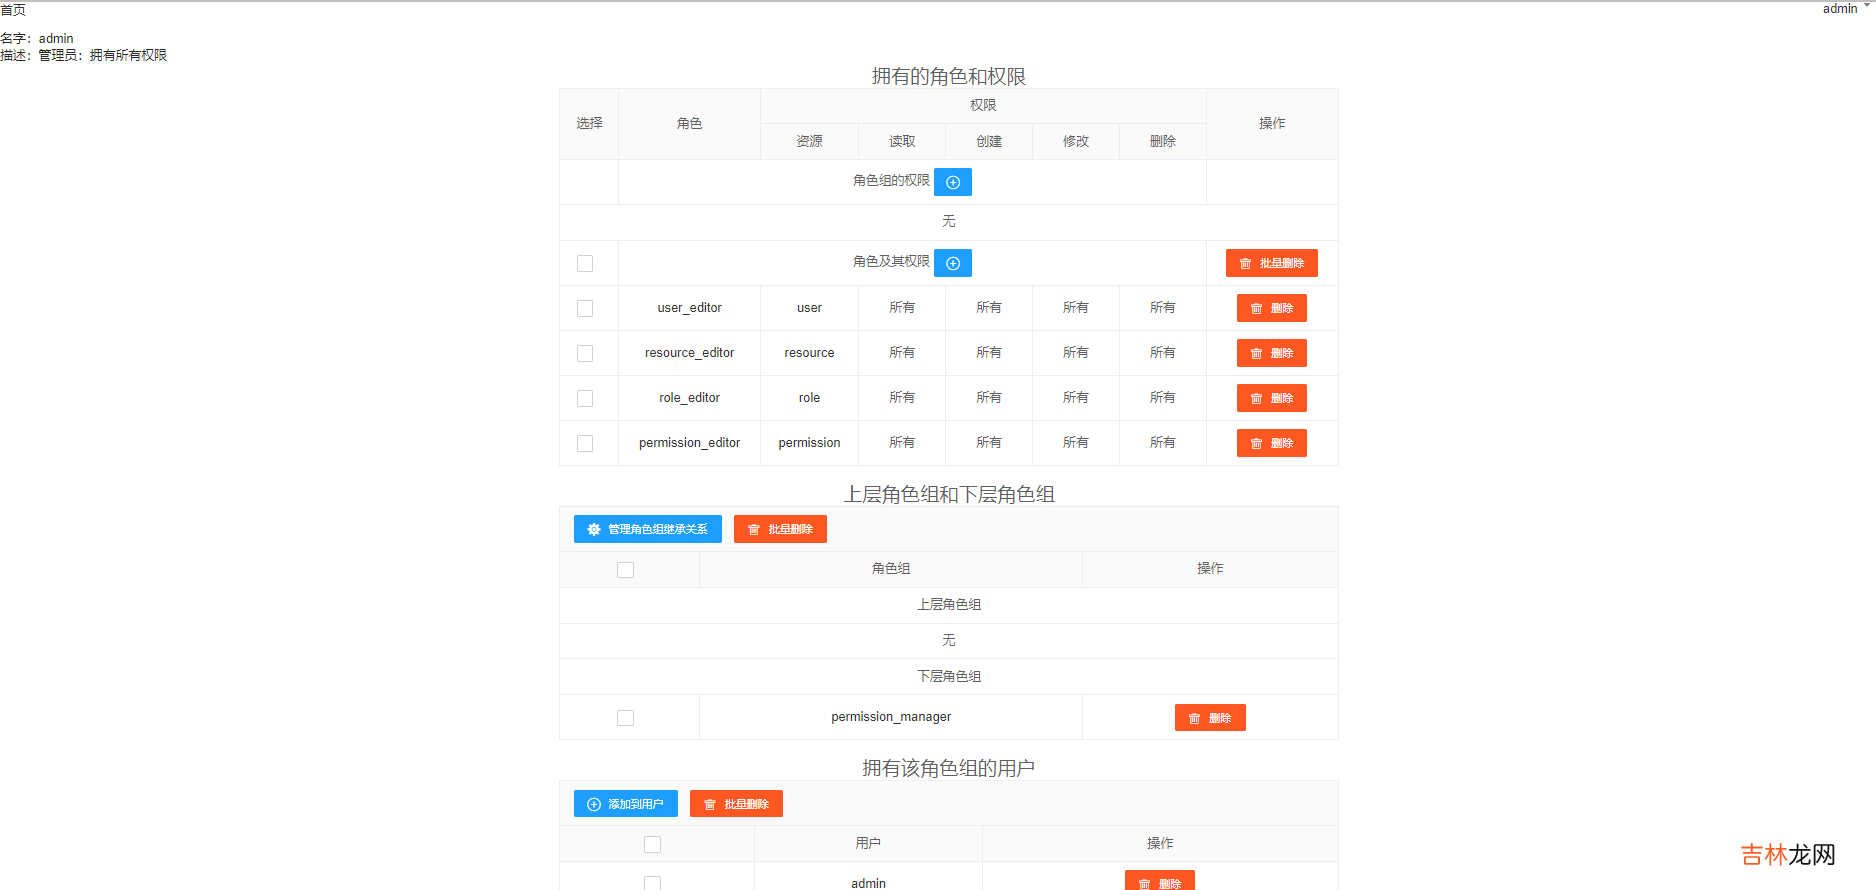Viewport: 1876px width, 890px height.
Task: Open the admin user dropdown menu
Action: (1845, 9)
